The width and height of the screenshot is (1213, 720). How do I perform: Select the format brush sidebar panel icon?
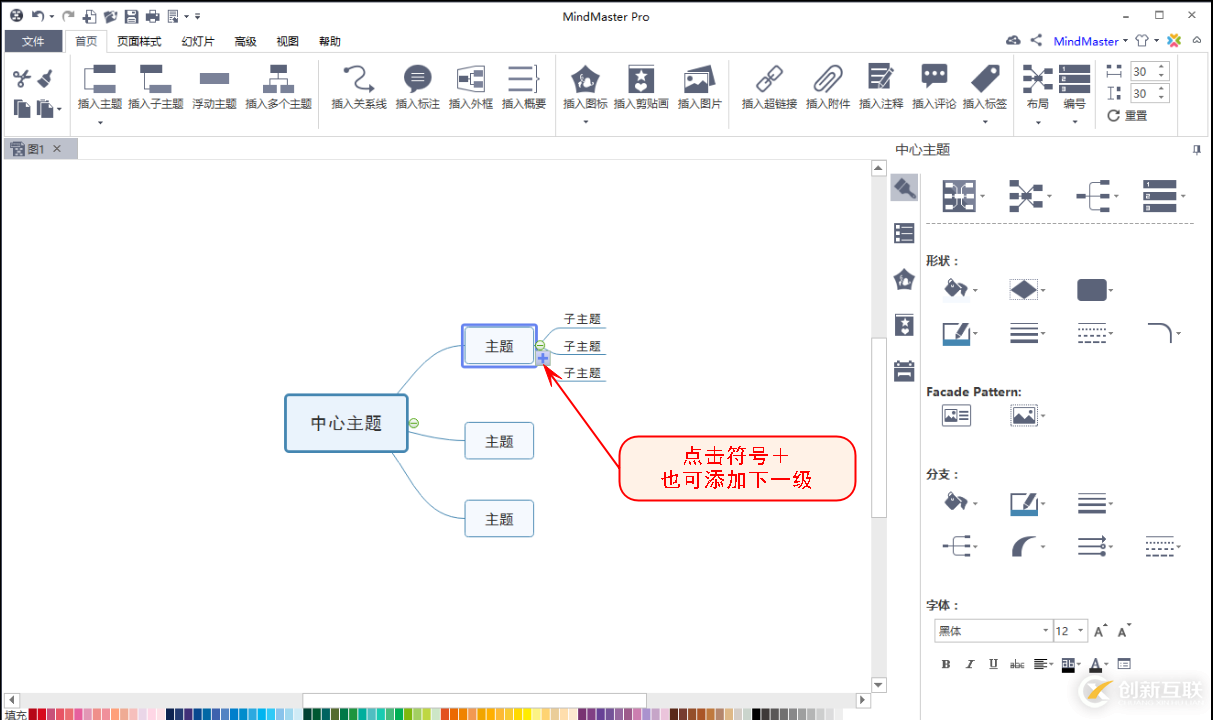pos(904,187)
